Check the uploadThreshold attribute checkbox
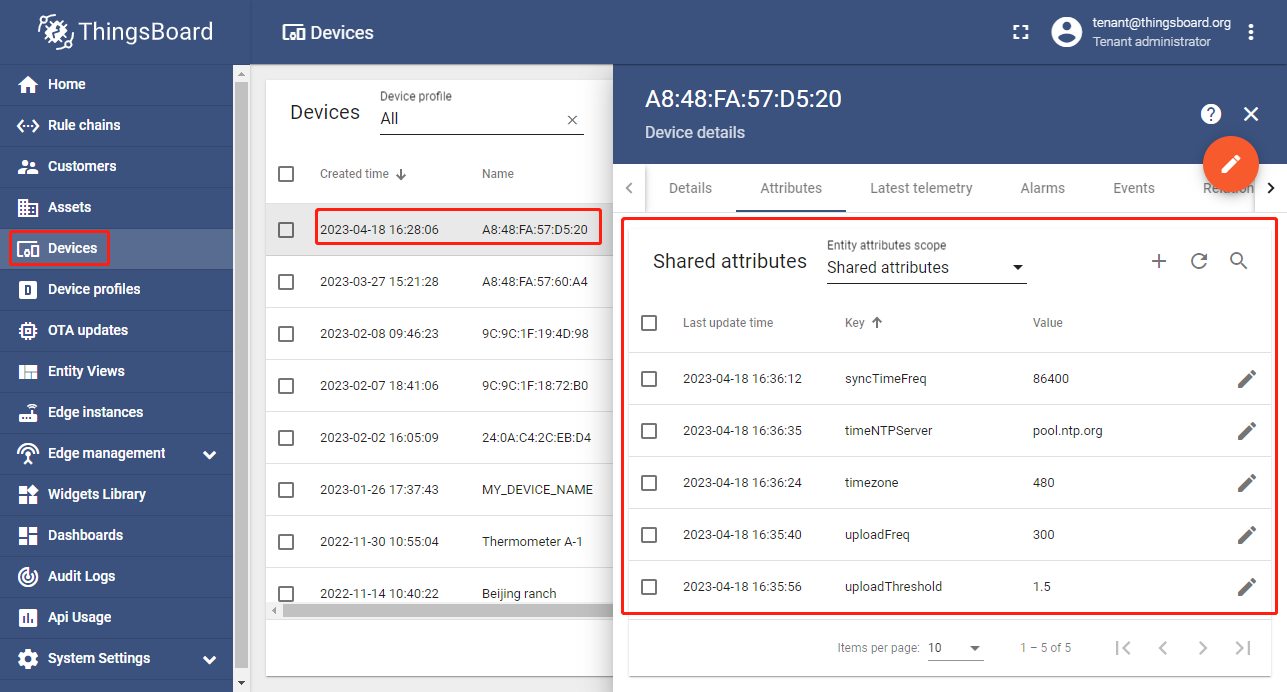1287x692 pixels. (649, 587)
